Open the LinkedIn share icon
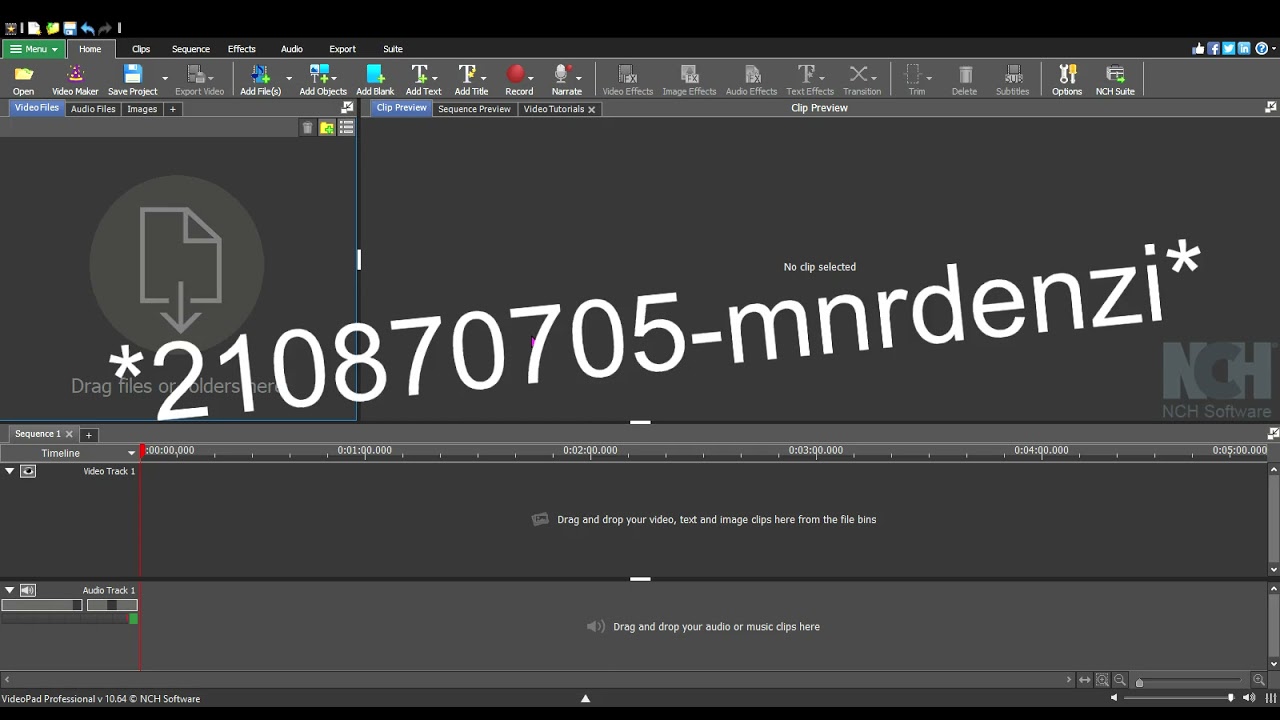This screenshot has width=1280, height=720. pyautogui.click(x=1244, y=48)
